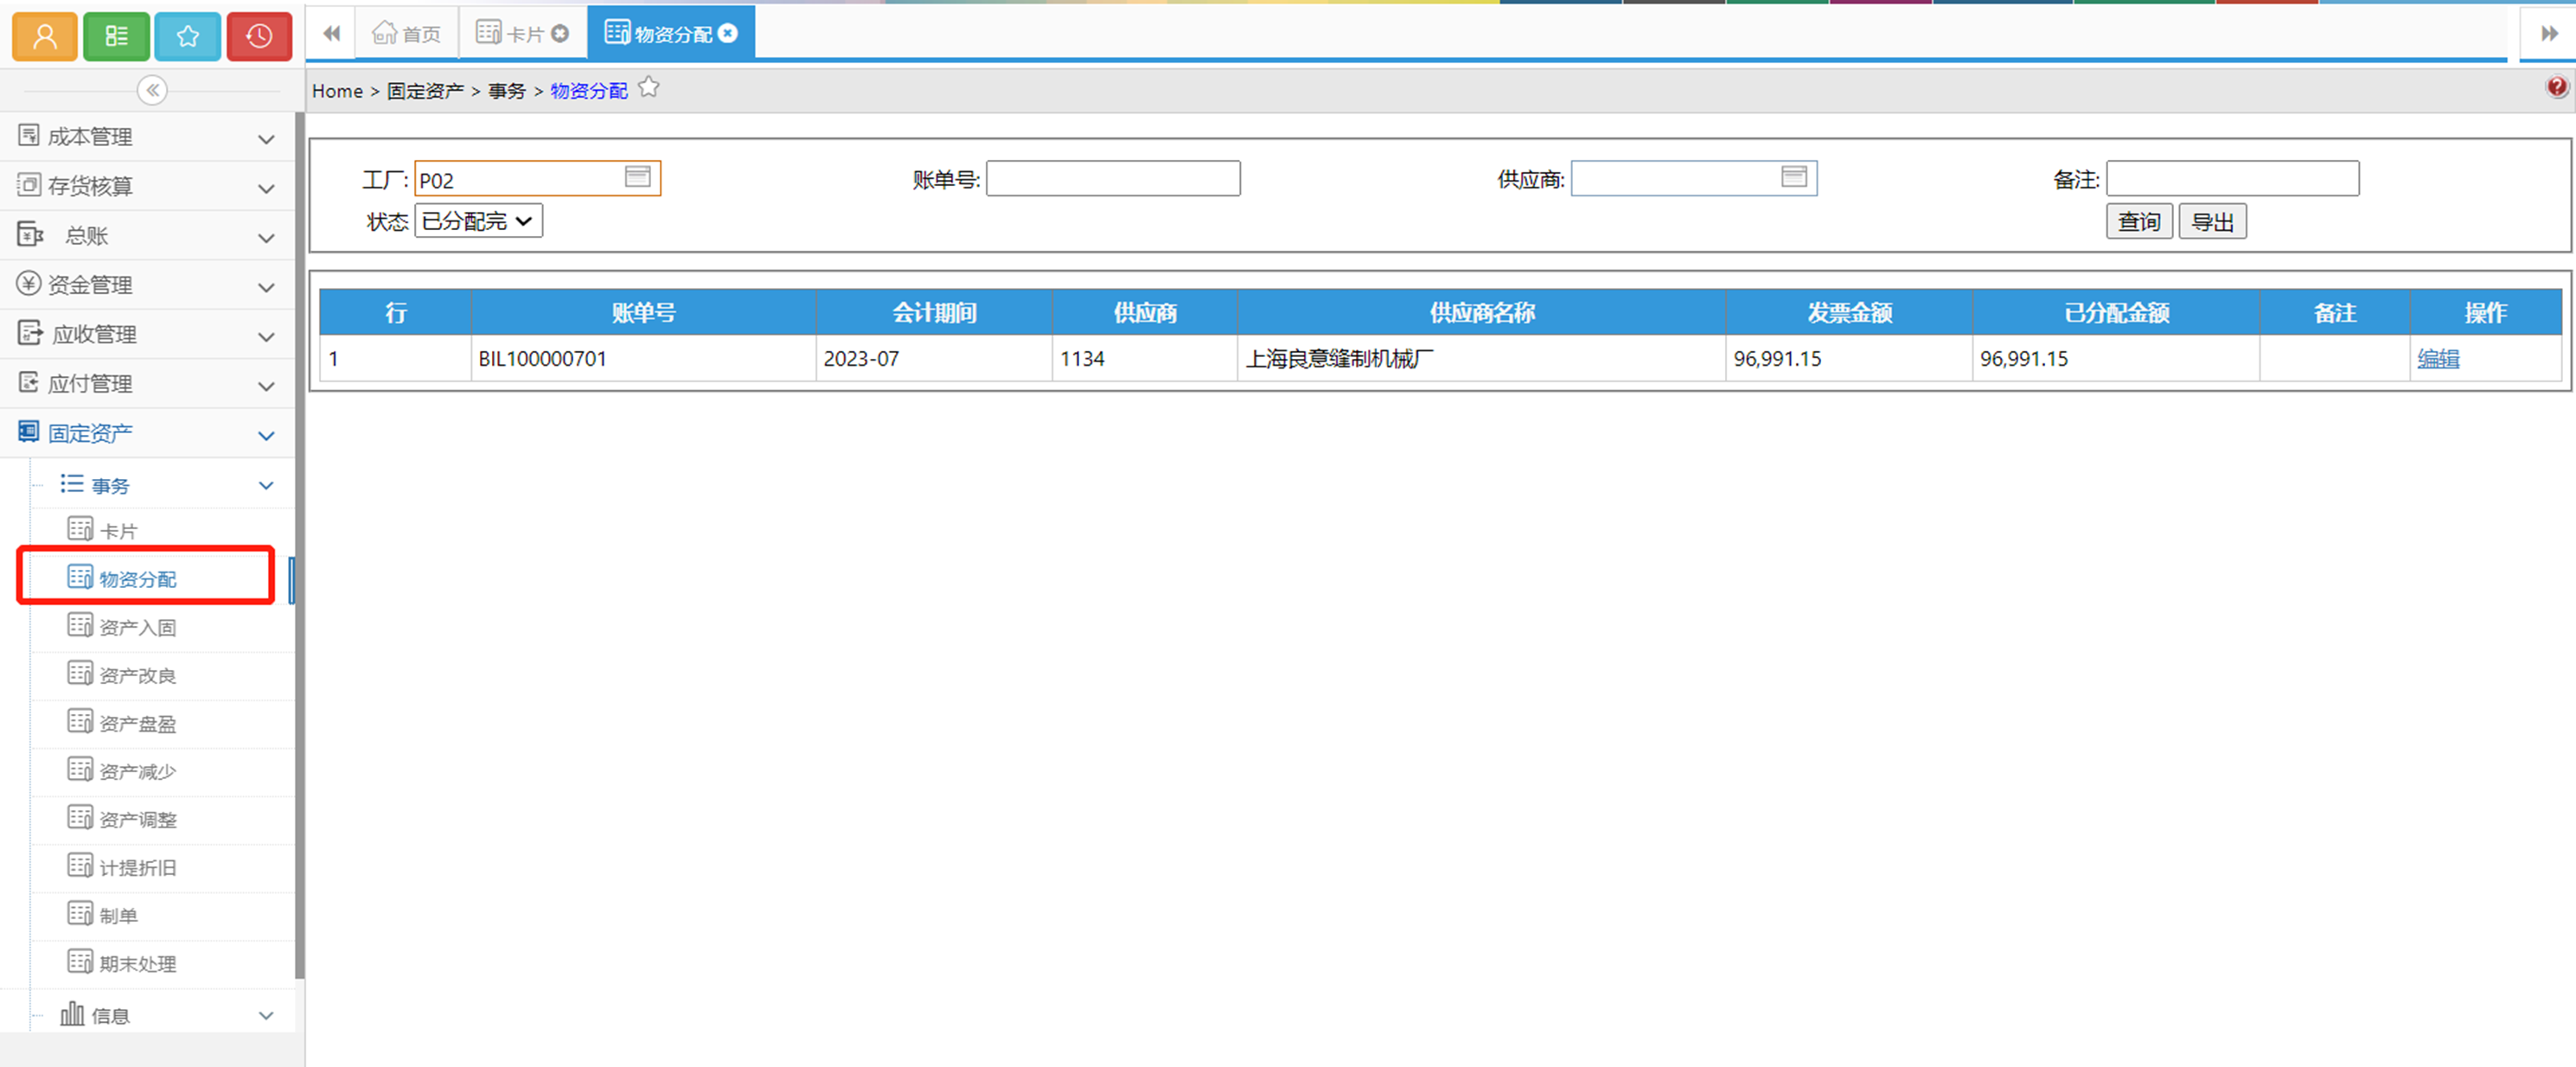
Task: Click the 账单号 column header
Action: pyautogui.click(x=643, y=313)
